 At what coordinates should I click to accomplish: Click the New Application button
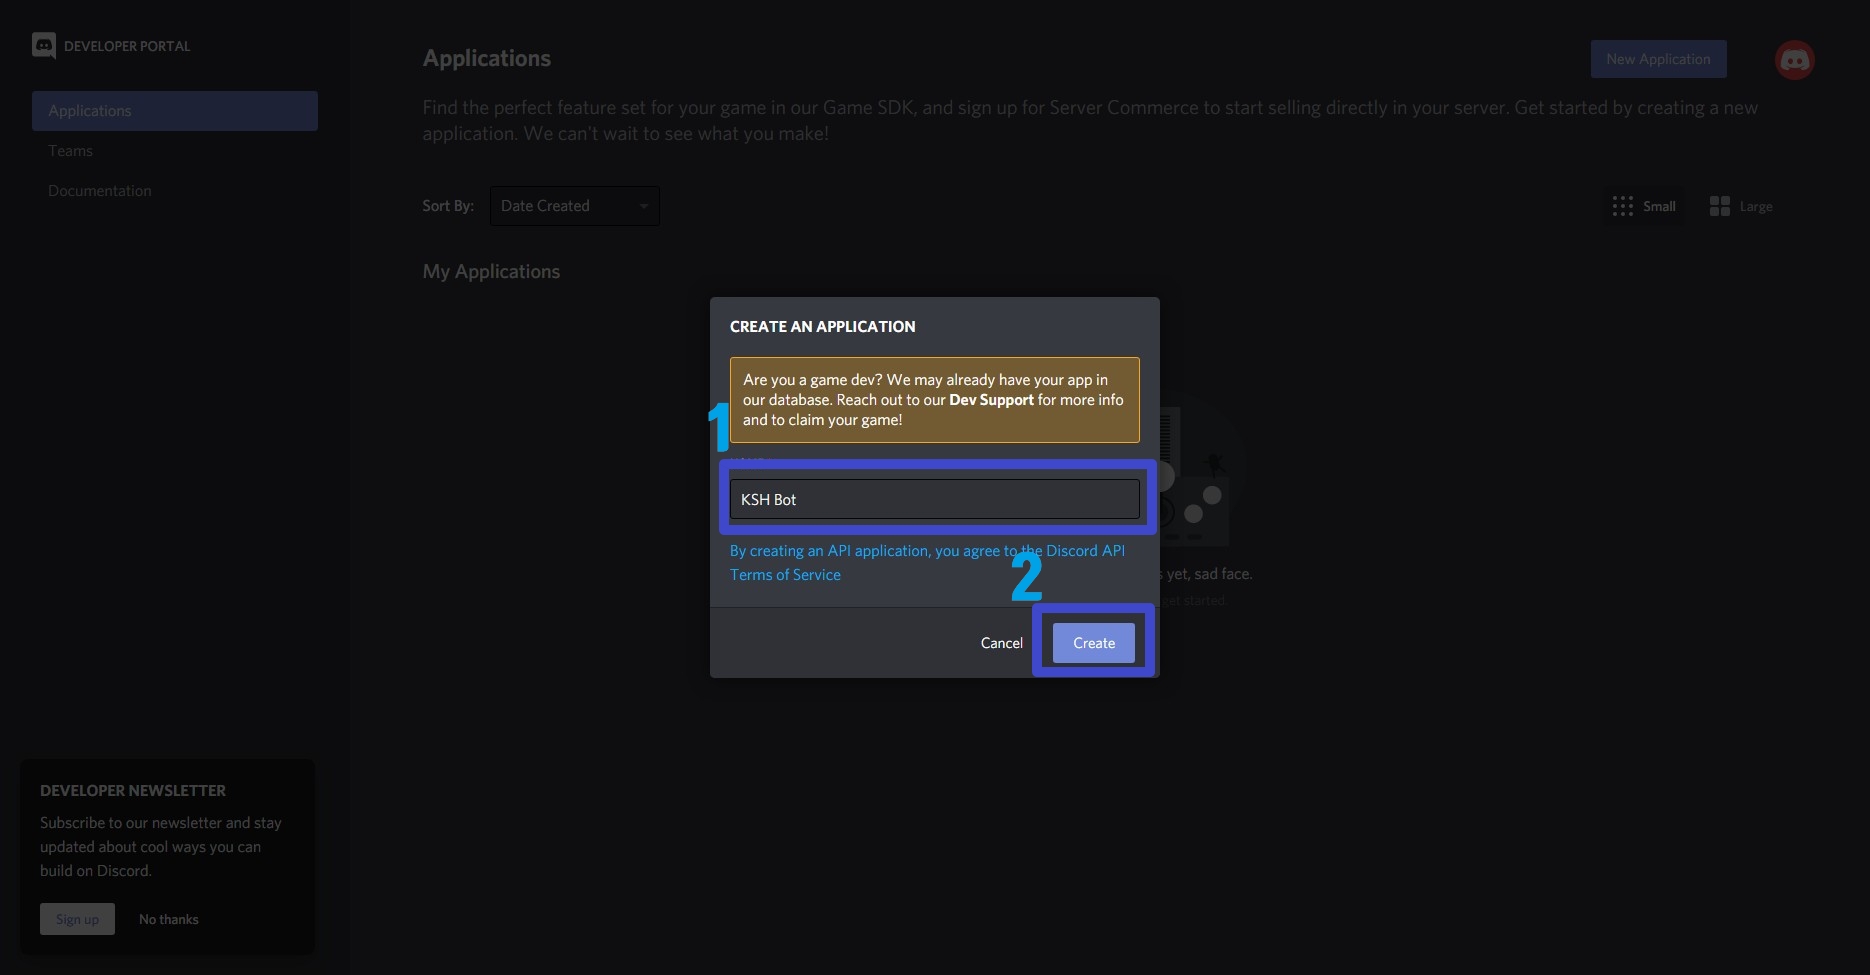coord(1658,59)
